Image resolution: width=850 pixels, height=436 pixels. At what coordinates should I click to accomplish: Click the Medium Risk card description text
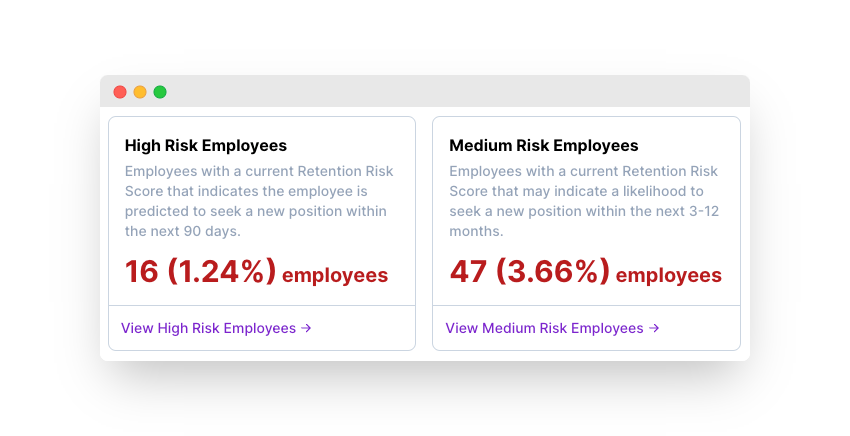(584, 201)
